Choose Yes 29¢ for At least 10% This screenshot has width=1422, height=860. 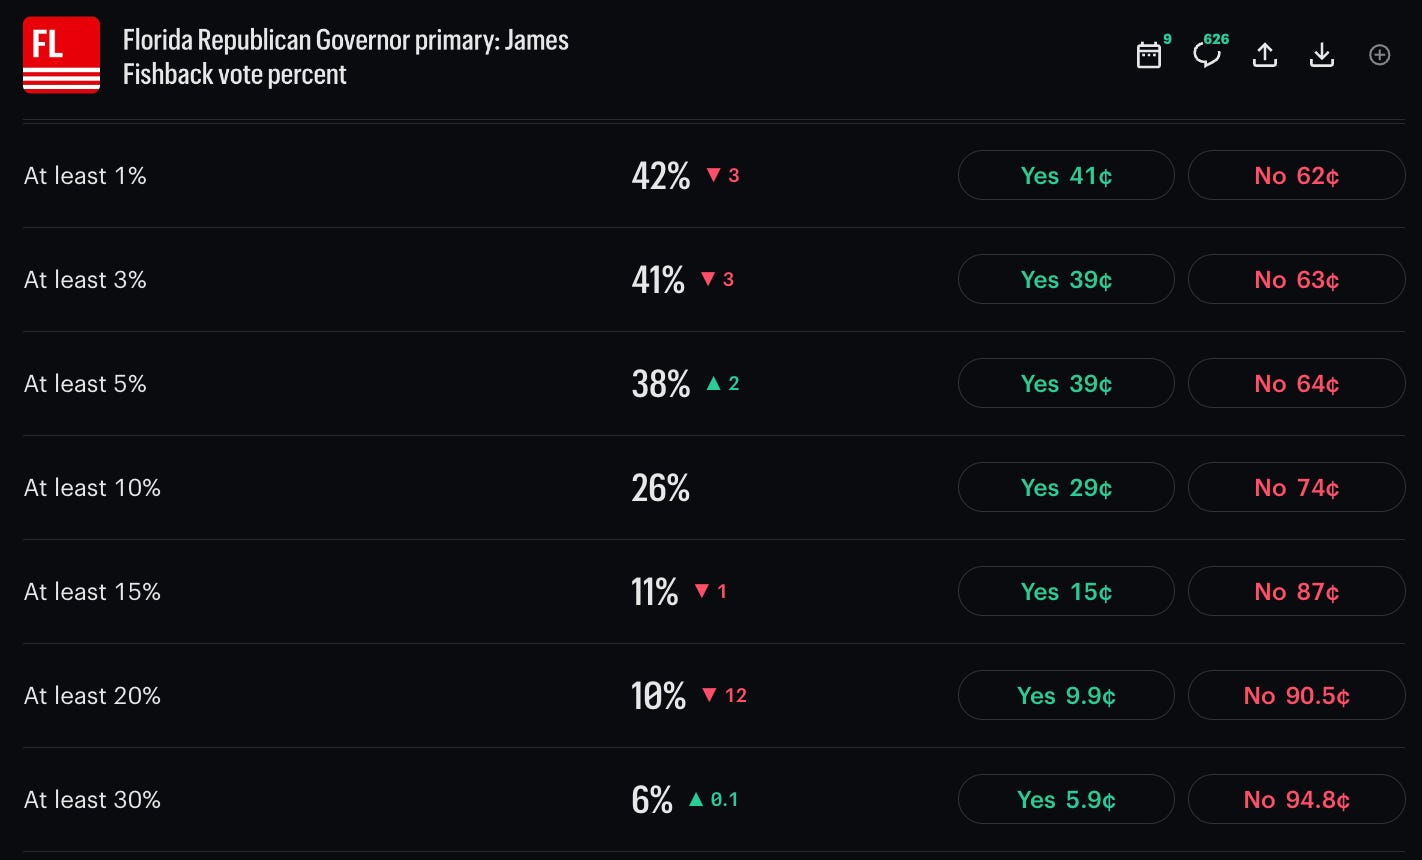(1066, 487)
